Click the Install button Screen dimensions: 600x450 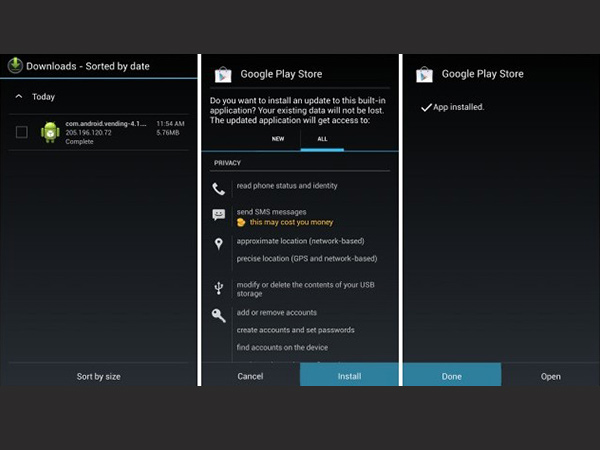[349, 376]
